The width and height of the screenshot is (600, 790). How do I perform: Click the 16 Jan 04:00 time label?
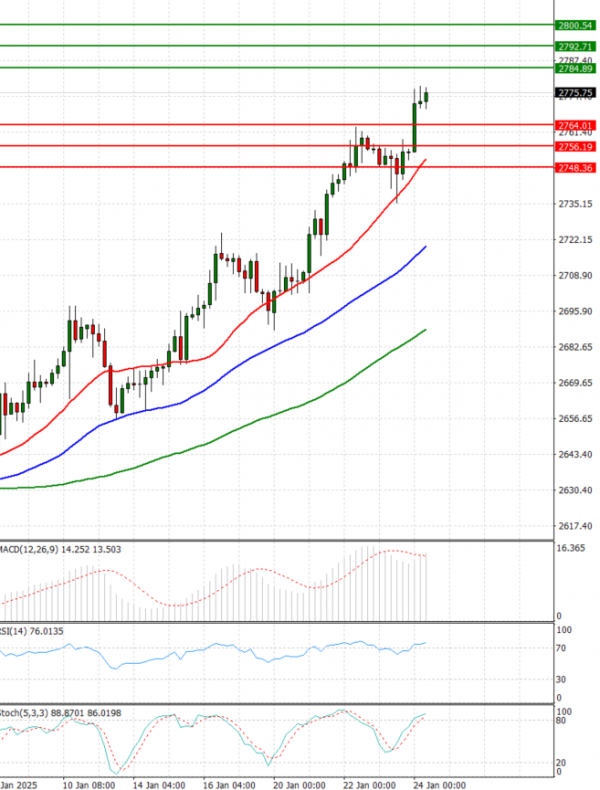click(229, 785)
